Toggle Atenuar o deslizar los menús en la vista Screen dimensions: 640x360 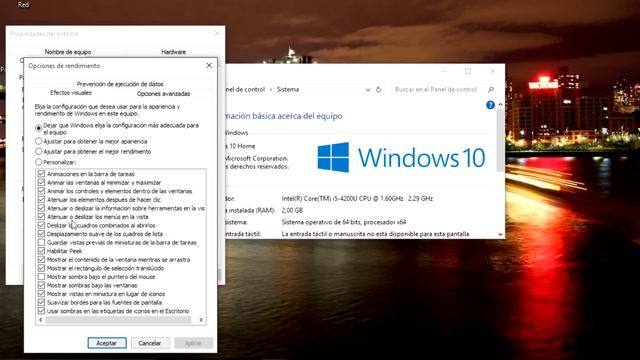pyautogui.click(x=41, y=216)
